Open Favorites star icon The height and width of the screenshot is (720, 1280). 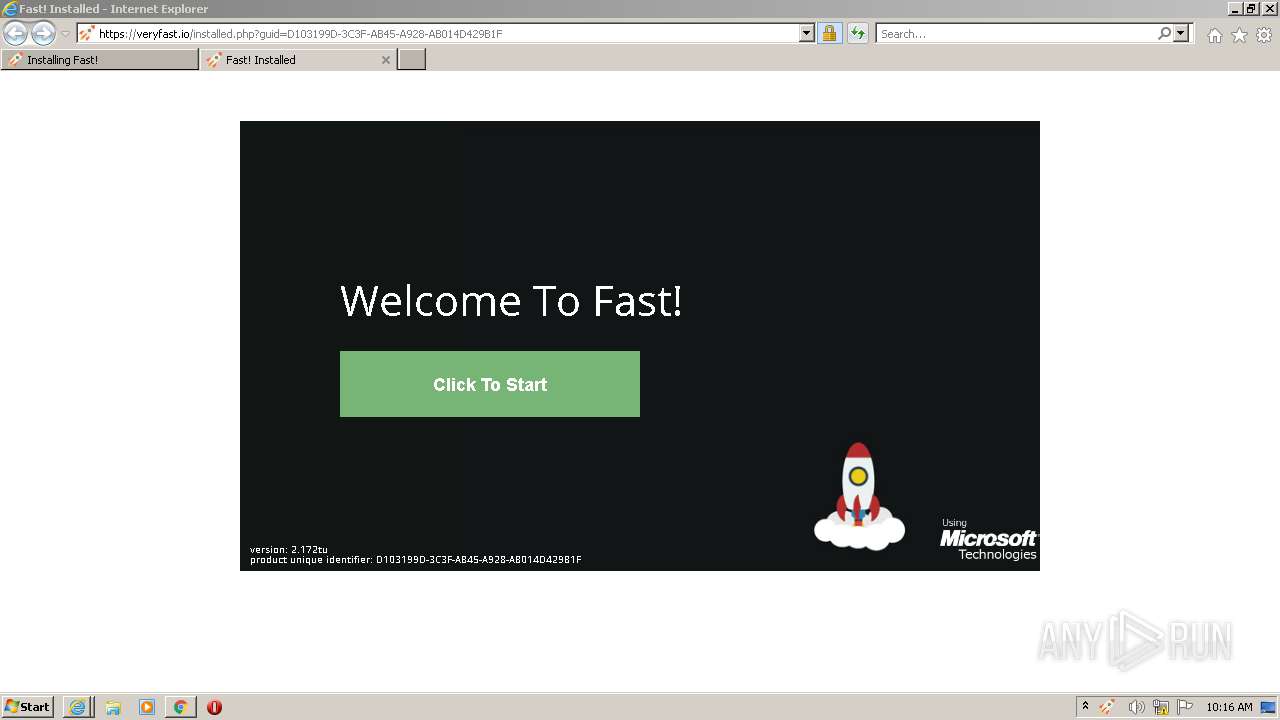[x=1239, y=35]
